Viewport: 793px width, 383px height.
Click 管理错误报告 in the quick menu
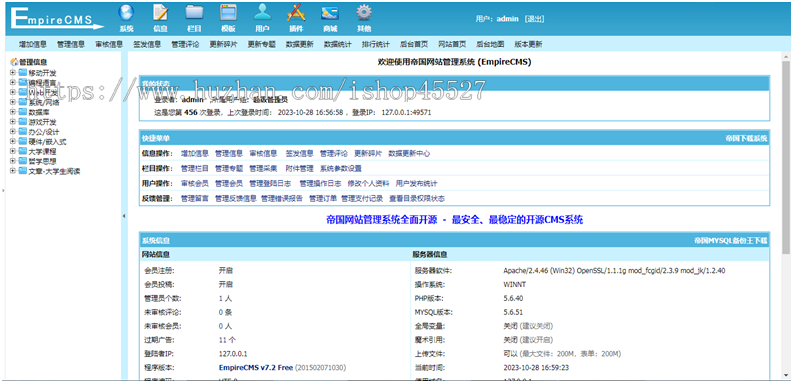282,199
